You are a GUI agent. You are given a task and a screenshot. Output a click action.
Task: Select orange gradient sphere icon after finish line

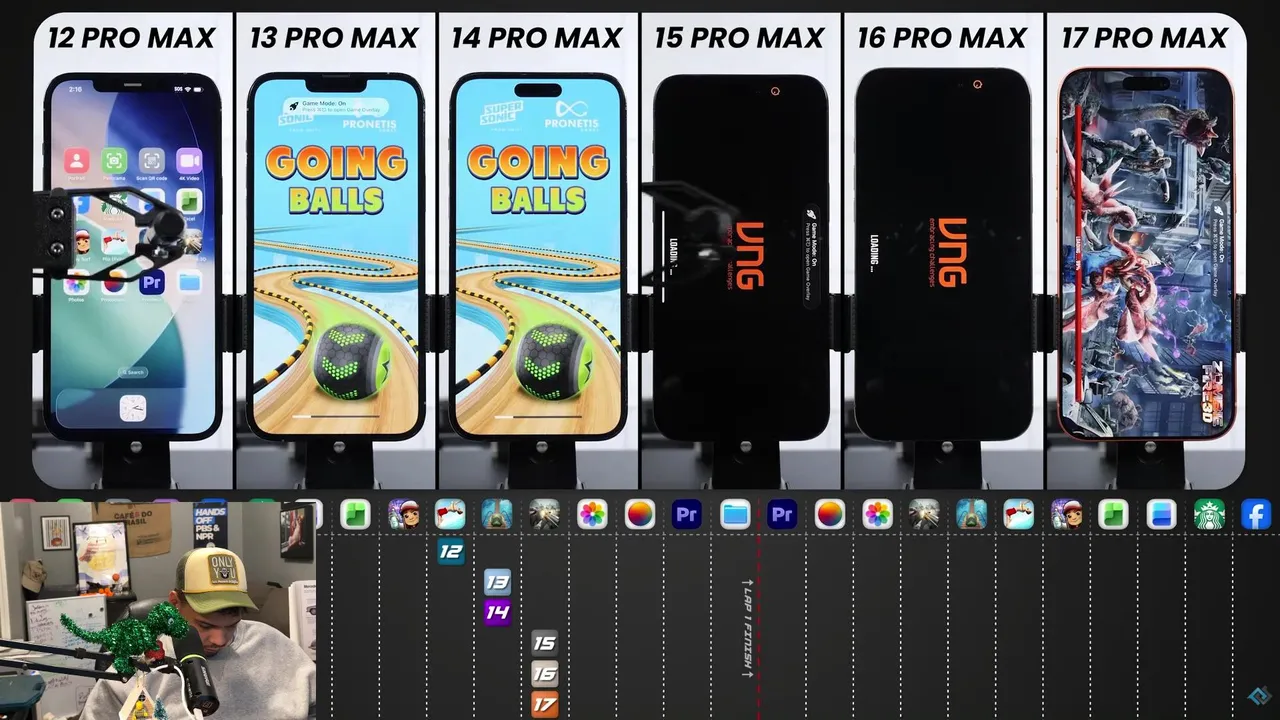(x=830, y=514)
